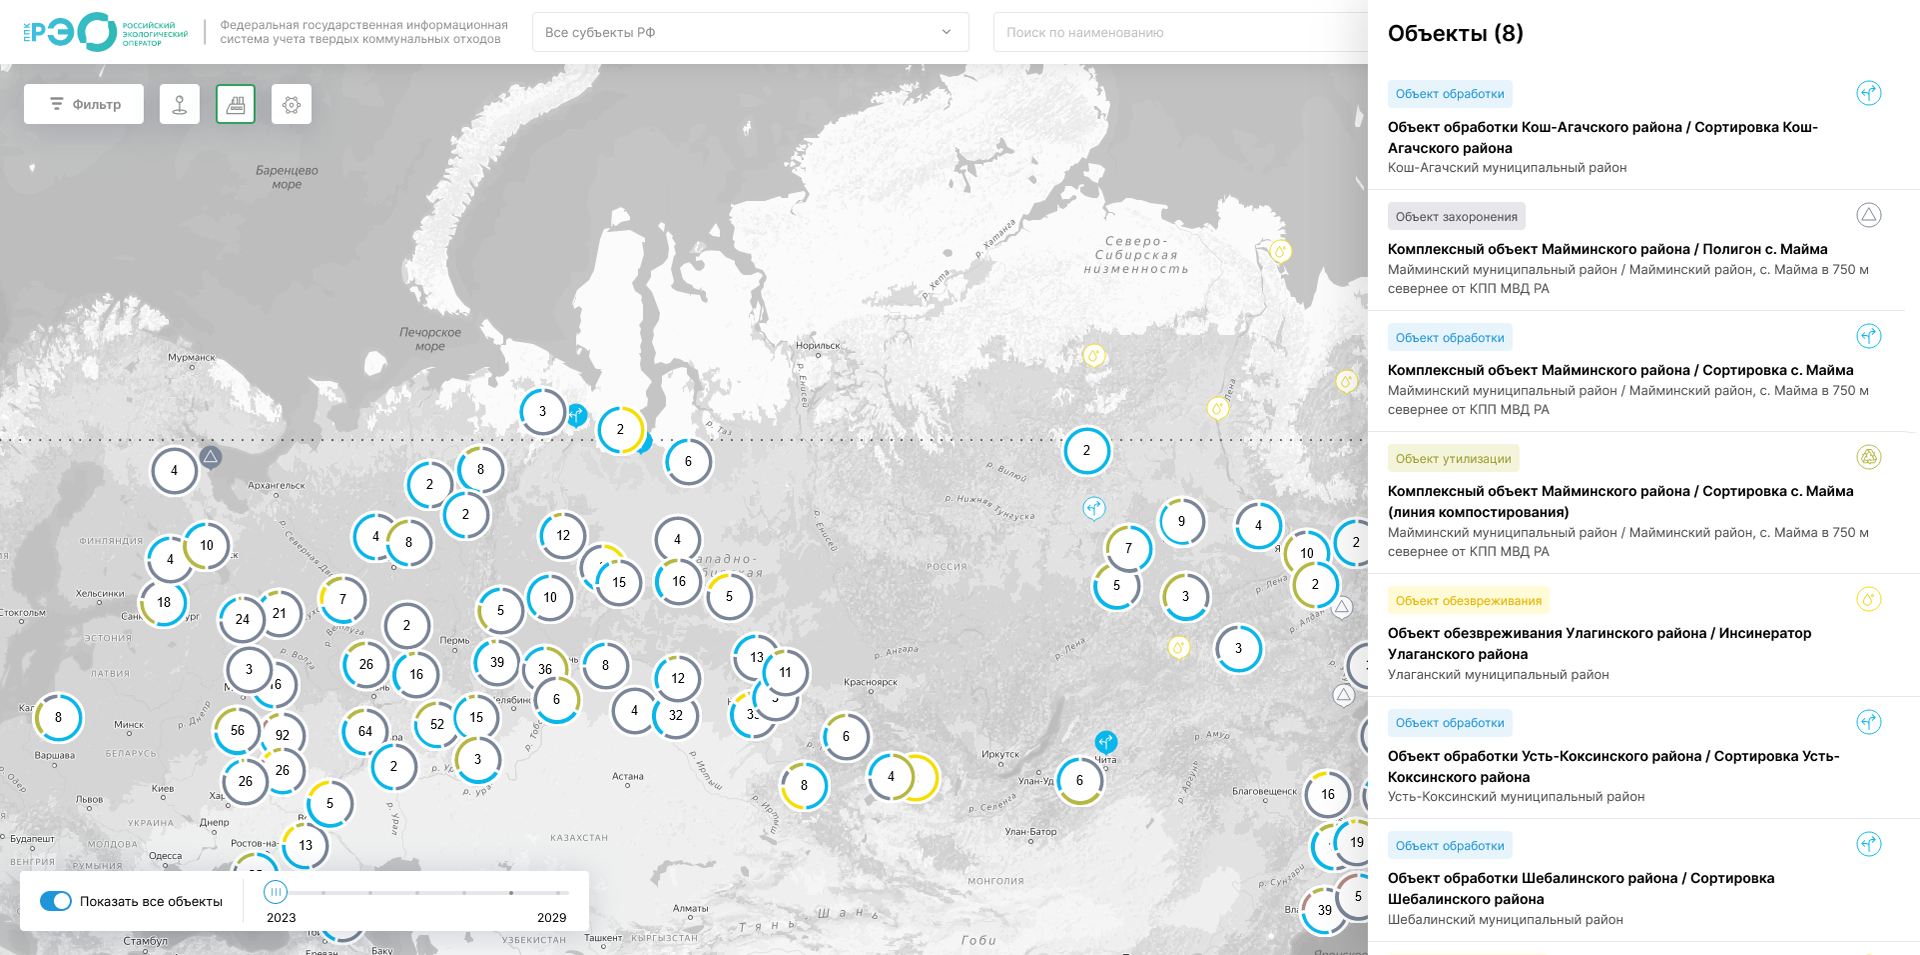Click map cluster 19 in the far east
Image resolution: width=1920 pixels, height=955 pixels.
(1356, 842)
